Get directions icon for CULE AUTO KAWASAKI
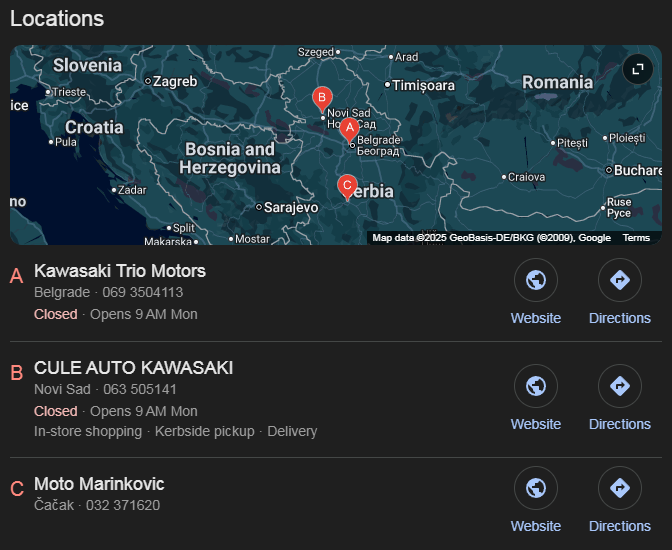 [x=619, y=385]
